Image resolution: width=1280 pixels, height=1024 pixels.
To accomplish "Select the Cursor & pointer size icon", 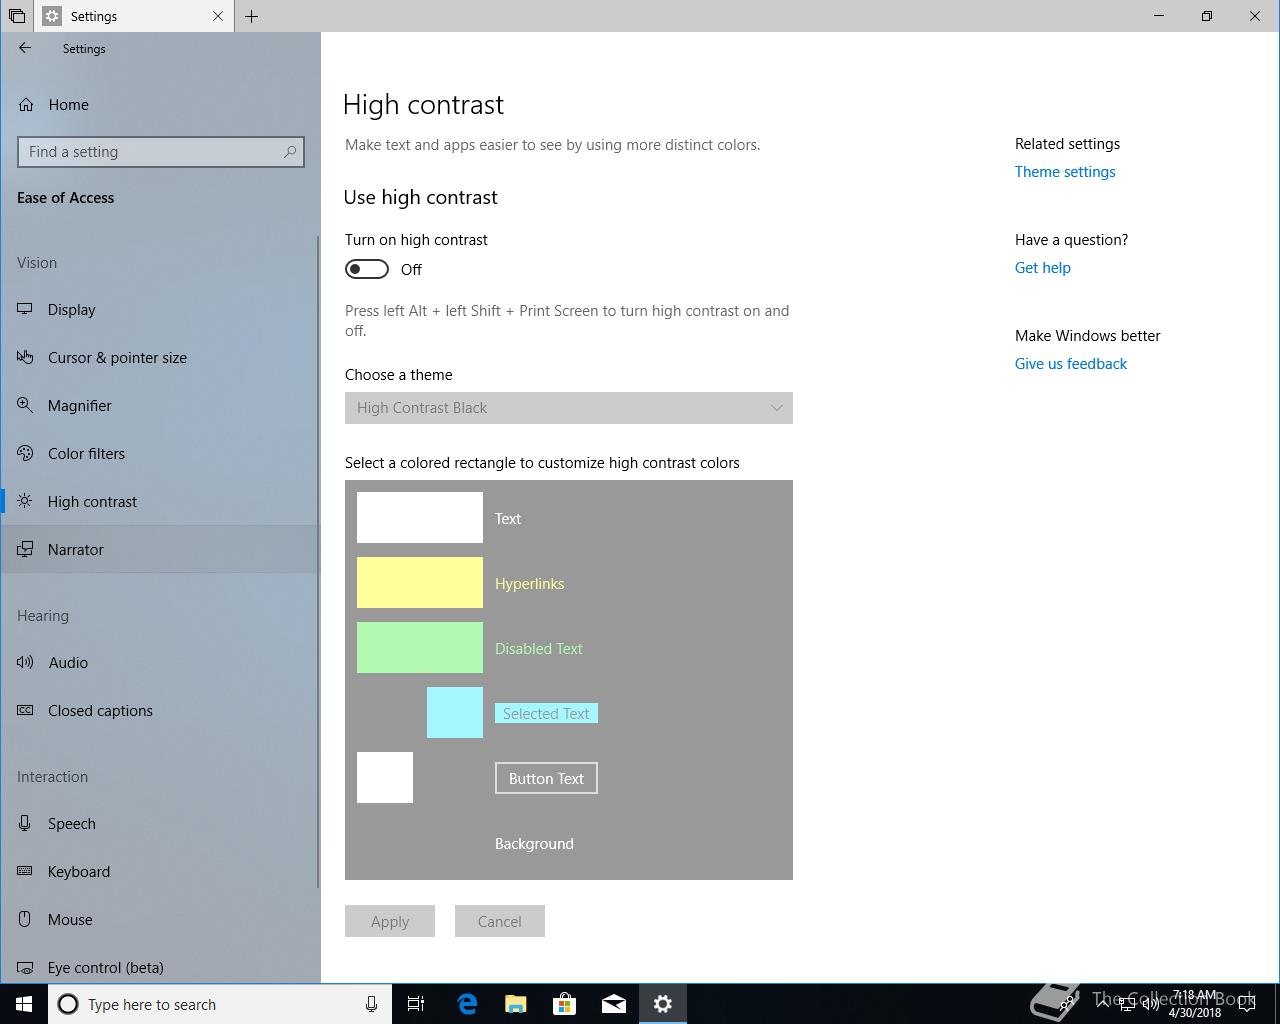I will pos(25,357).
